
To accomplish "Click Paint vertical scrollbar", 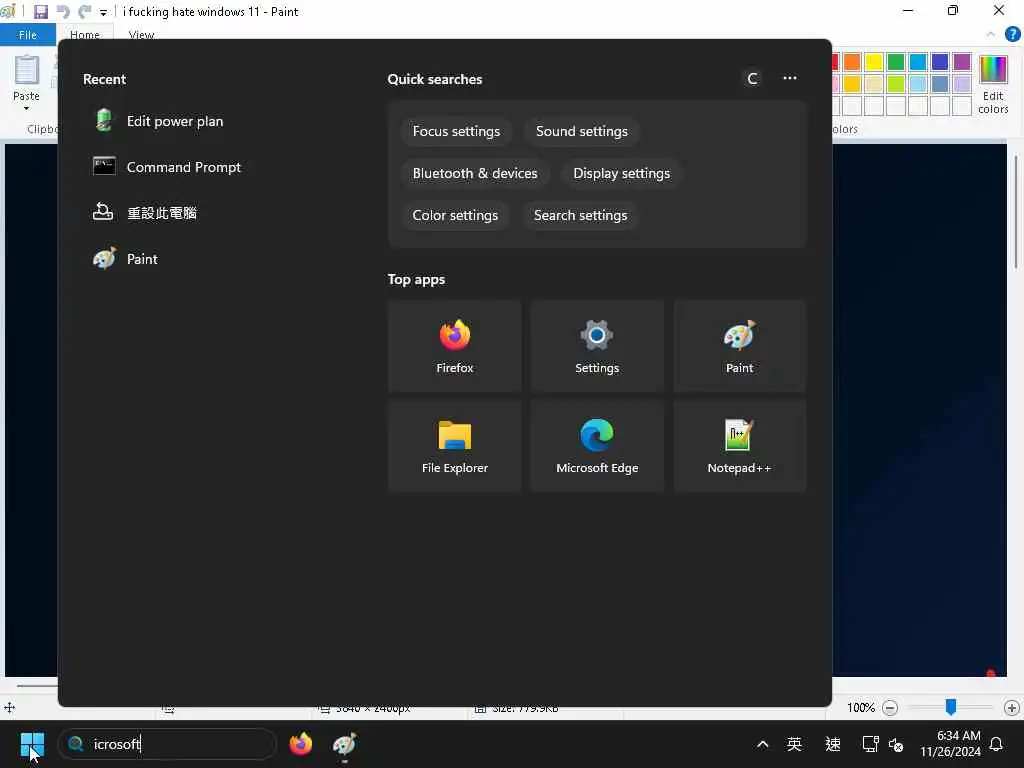I will 1016,212.
